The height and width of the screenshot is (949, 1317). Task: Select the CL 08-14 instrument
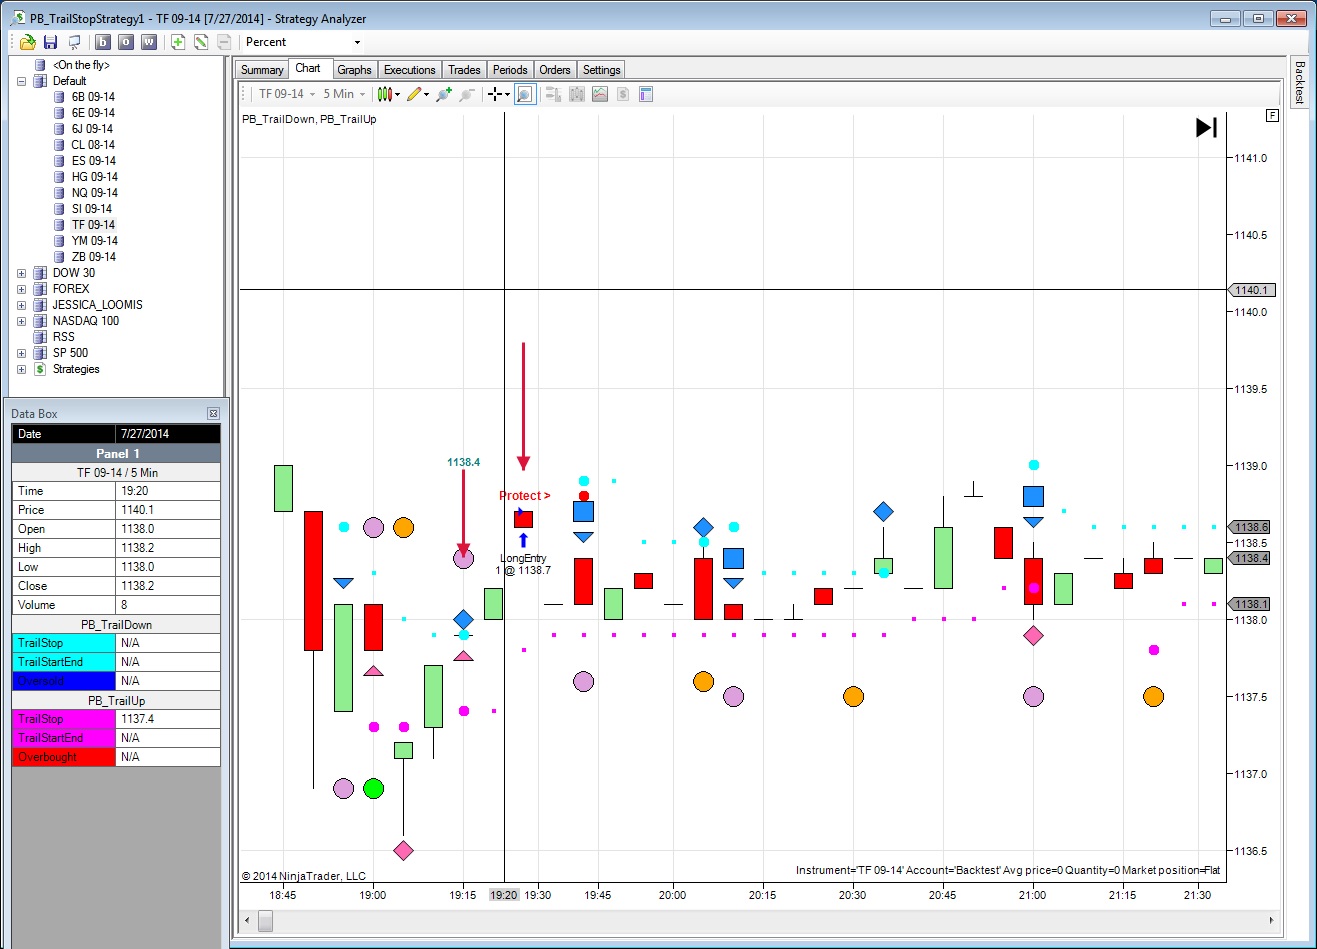(93, 145)
